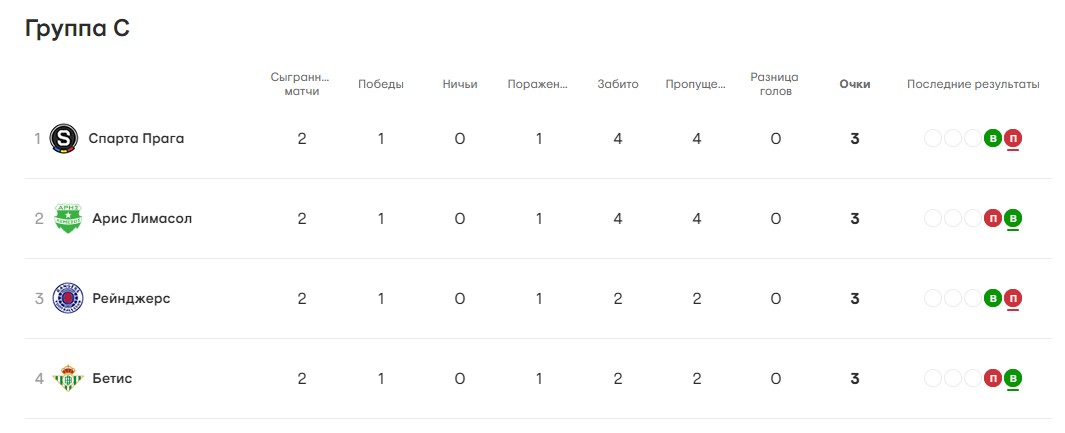Click the Rangers club crest
Image resolution: width=1065 pixels, height=433 pixels.
(x=68, y=298)
